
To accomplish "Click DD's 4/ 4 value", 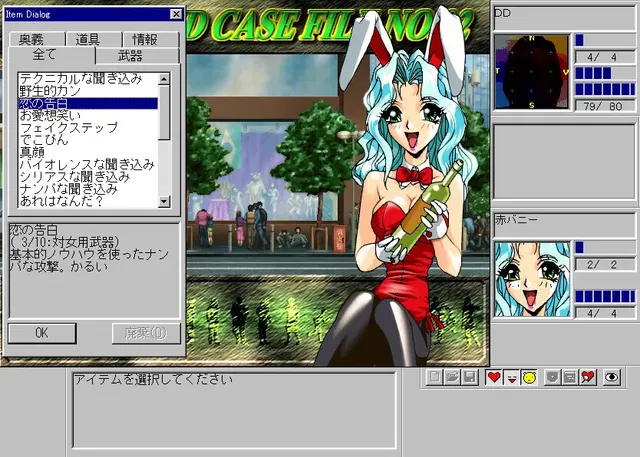I will pyautogui.click(x=605, y=57).
